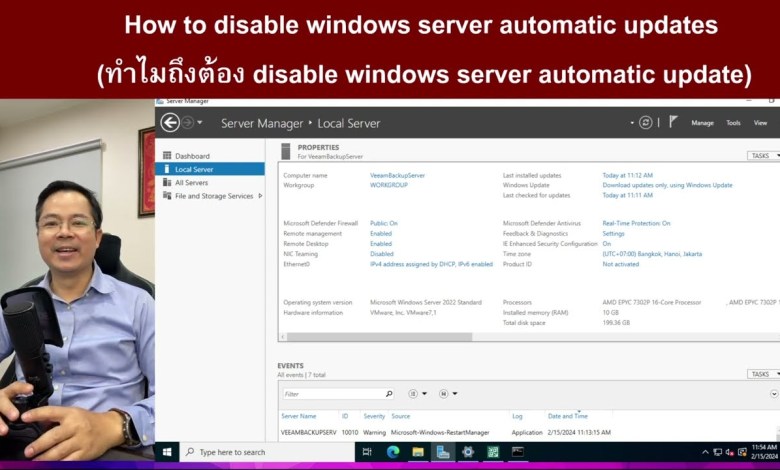Click the Dashboard grid icon
This screenshot has height=470, width=780.
point(167,156)
